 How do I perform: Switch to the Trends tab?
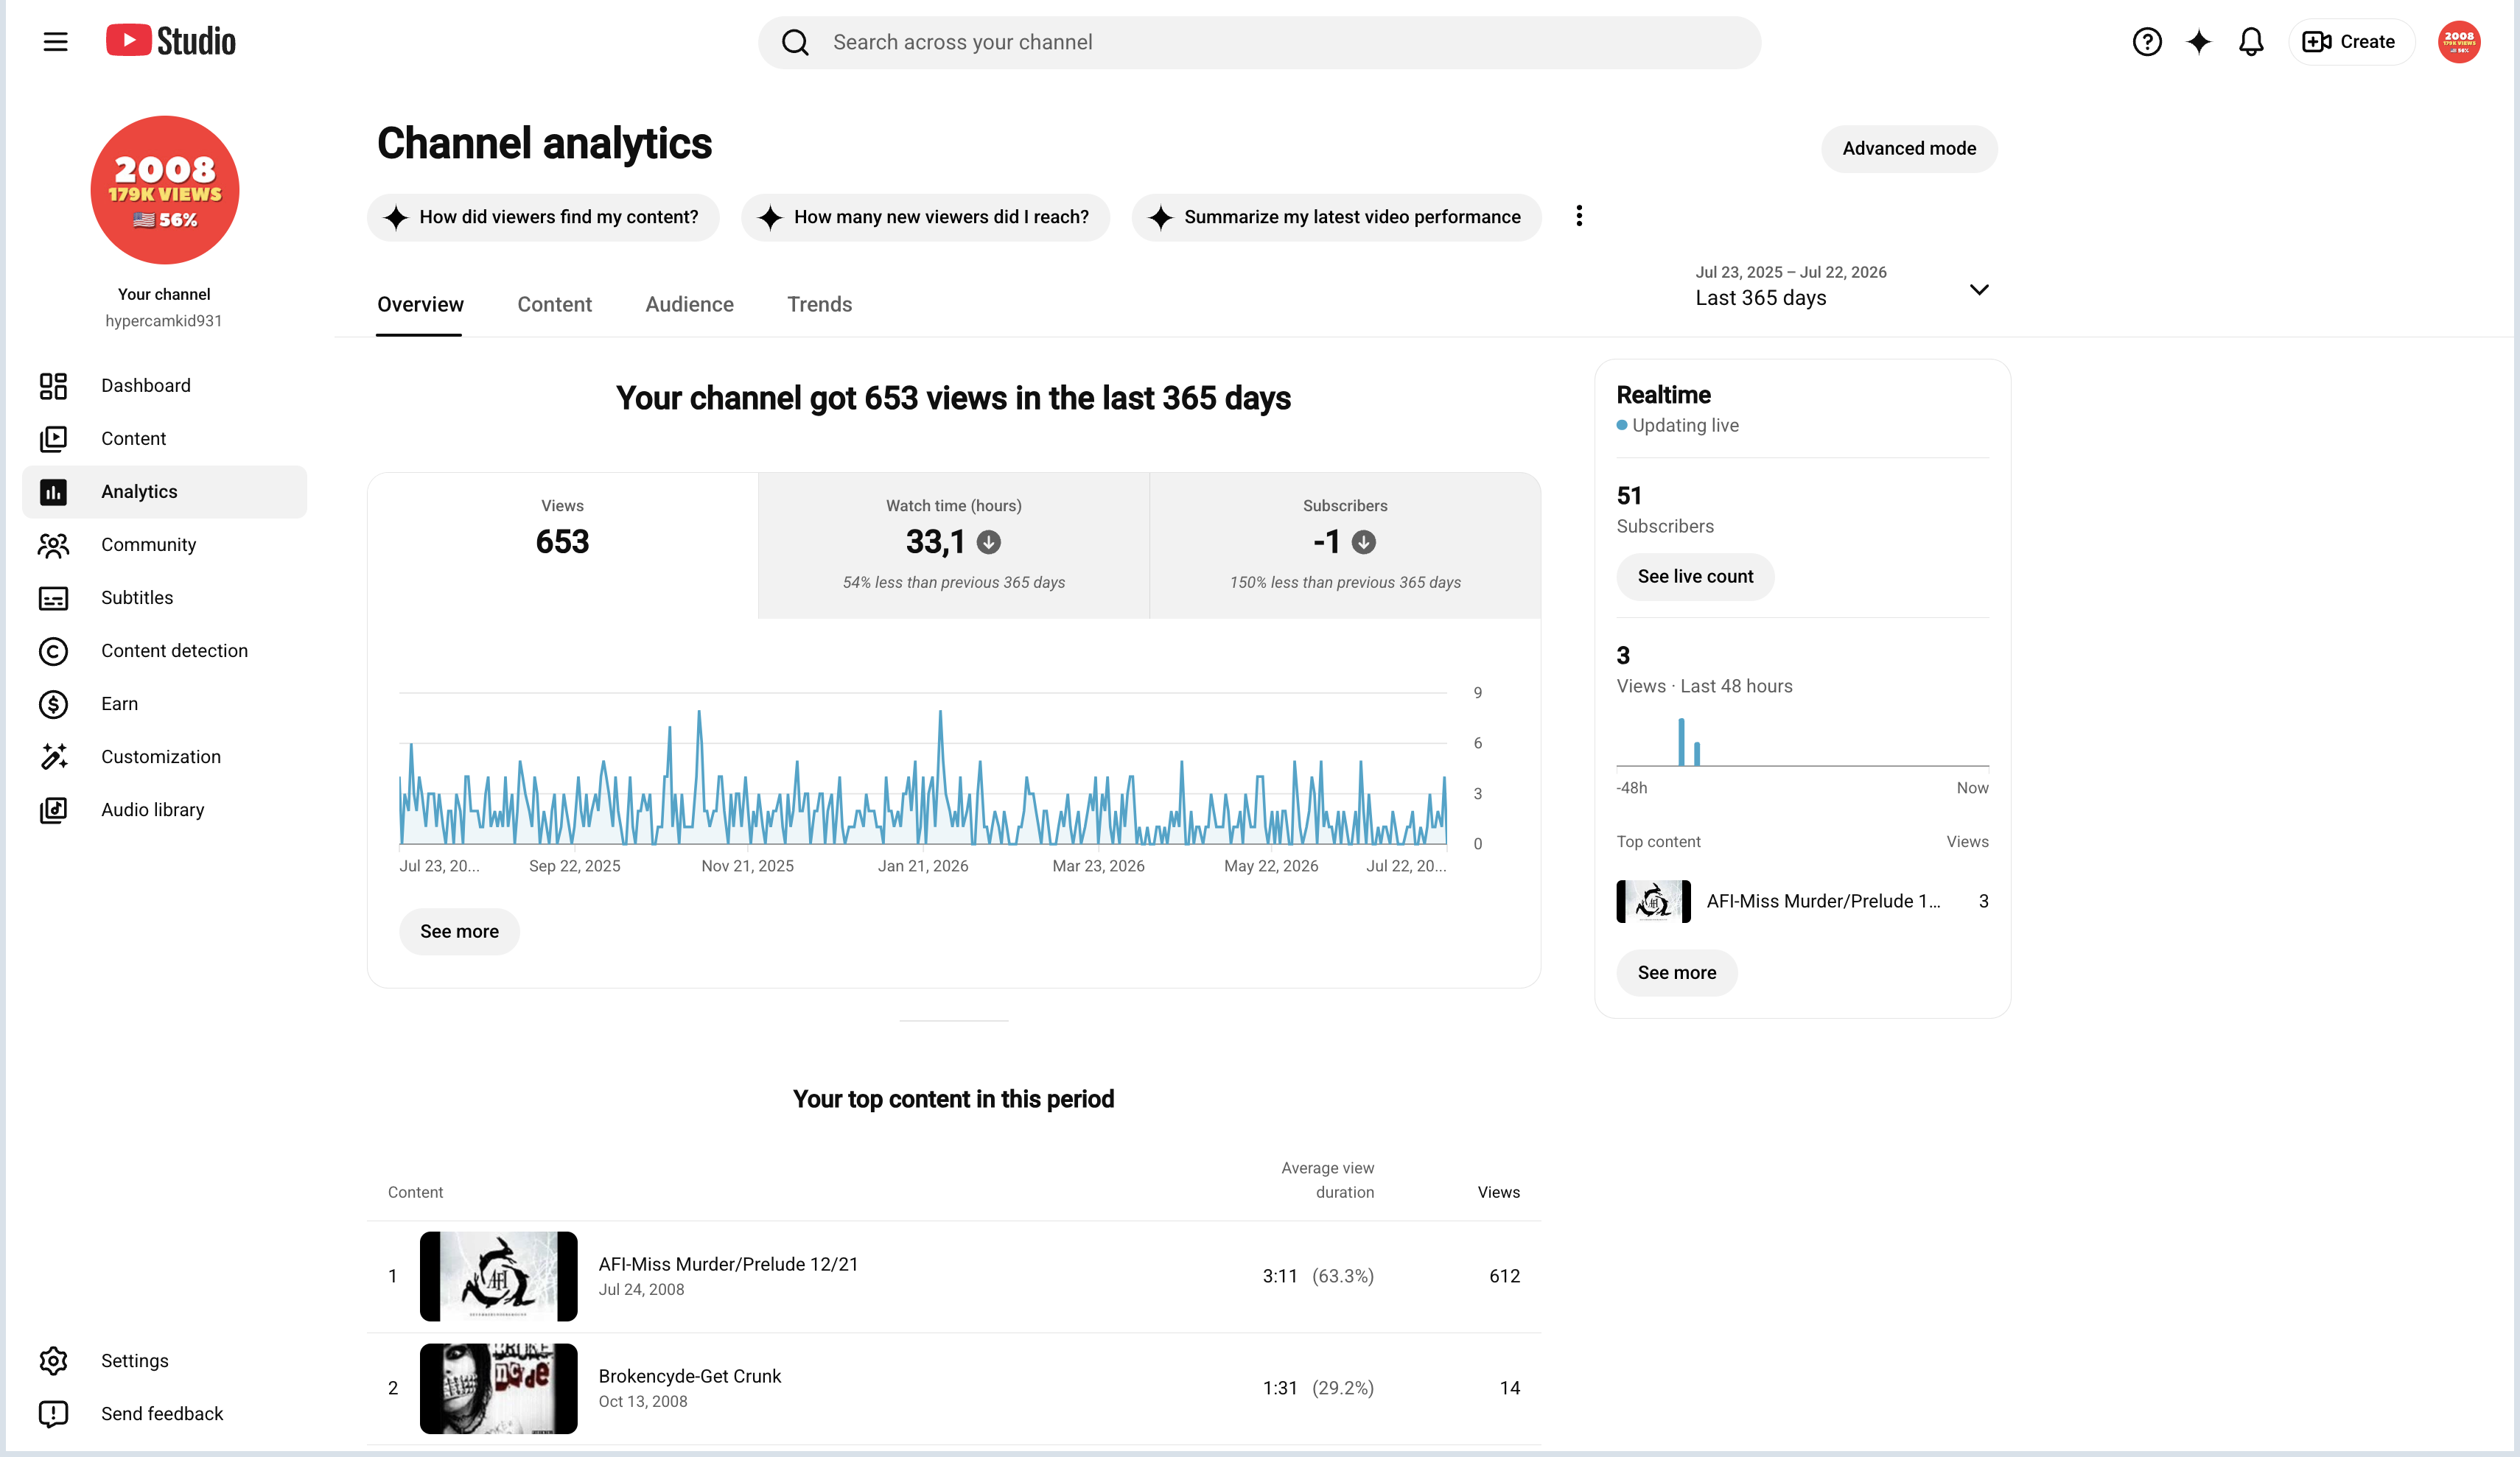819,305
